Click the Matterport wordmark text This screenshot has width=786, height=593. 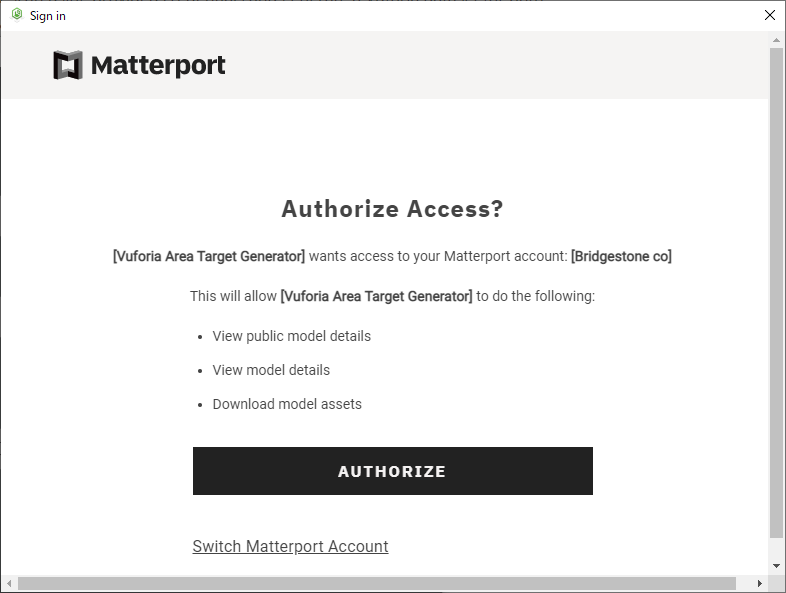[158, 66]
